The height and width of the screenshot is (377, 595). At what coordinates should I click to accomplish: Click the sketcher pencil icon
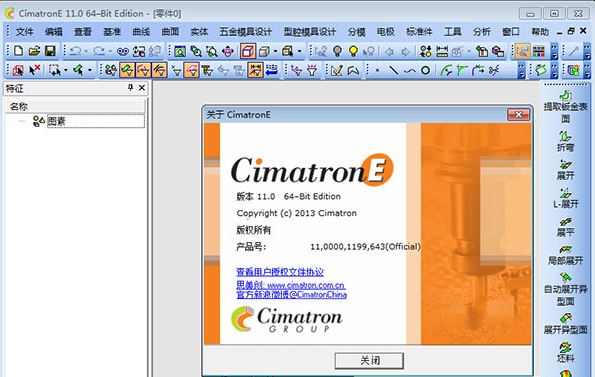tap(337, 70)
